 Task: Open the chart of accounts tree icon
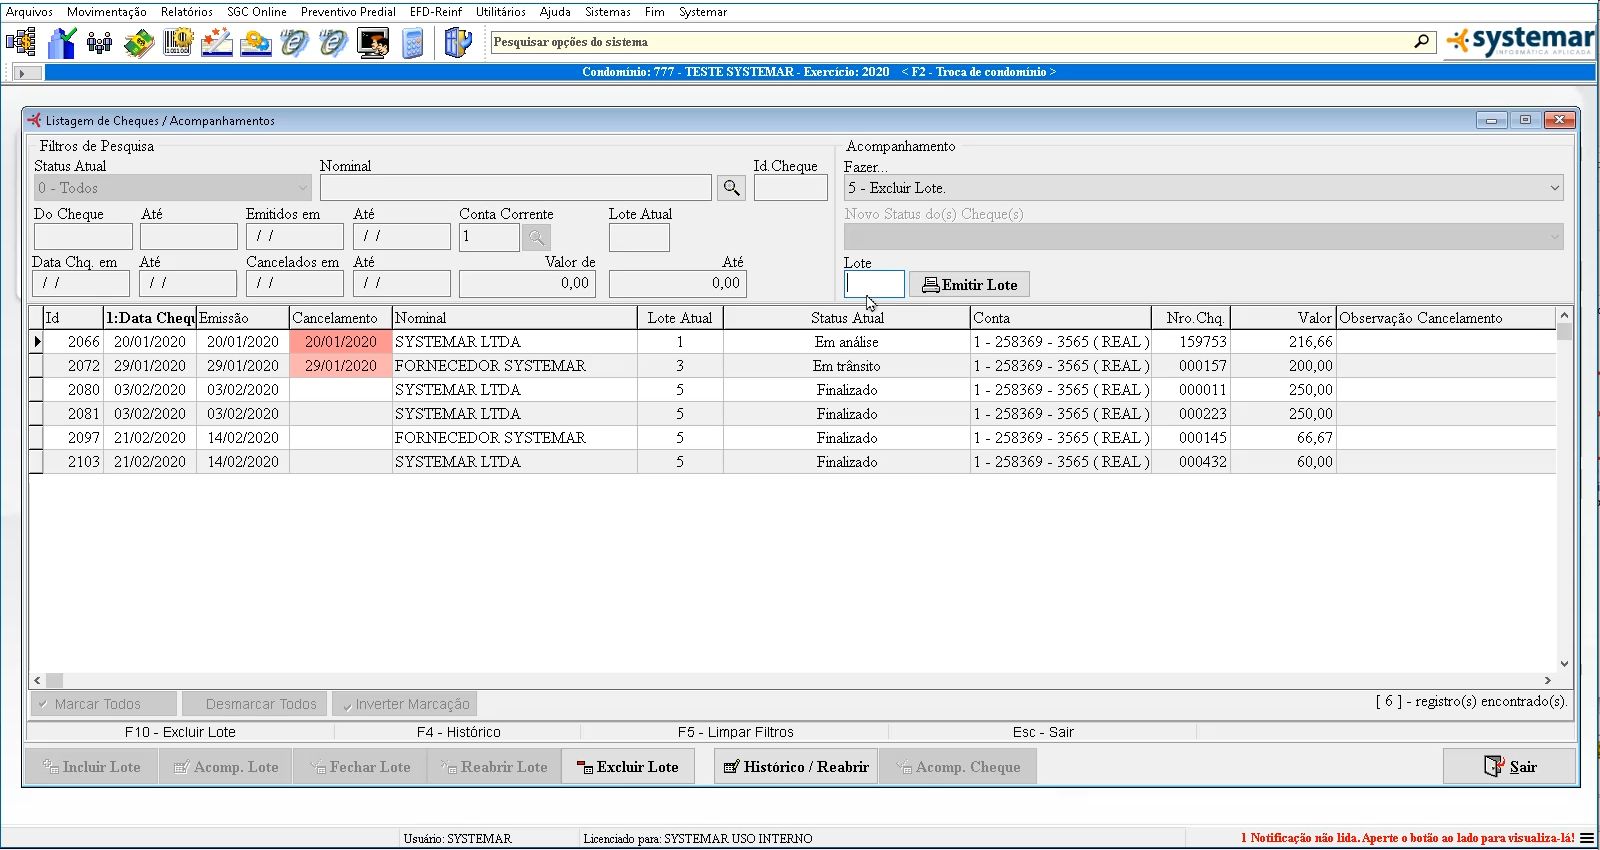(x=21, y=43)
